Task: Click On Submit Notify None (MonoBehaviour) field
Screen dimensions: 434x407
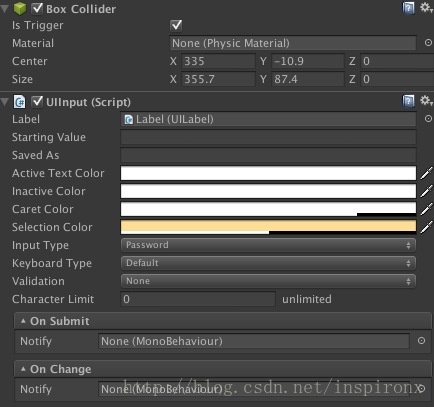Action: coord(254,341)
